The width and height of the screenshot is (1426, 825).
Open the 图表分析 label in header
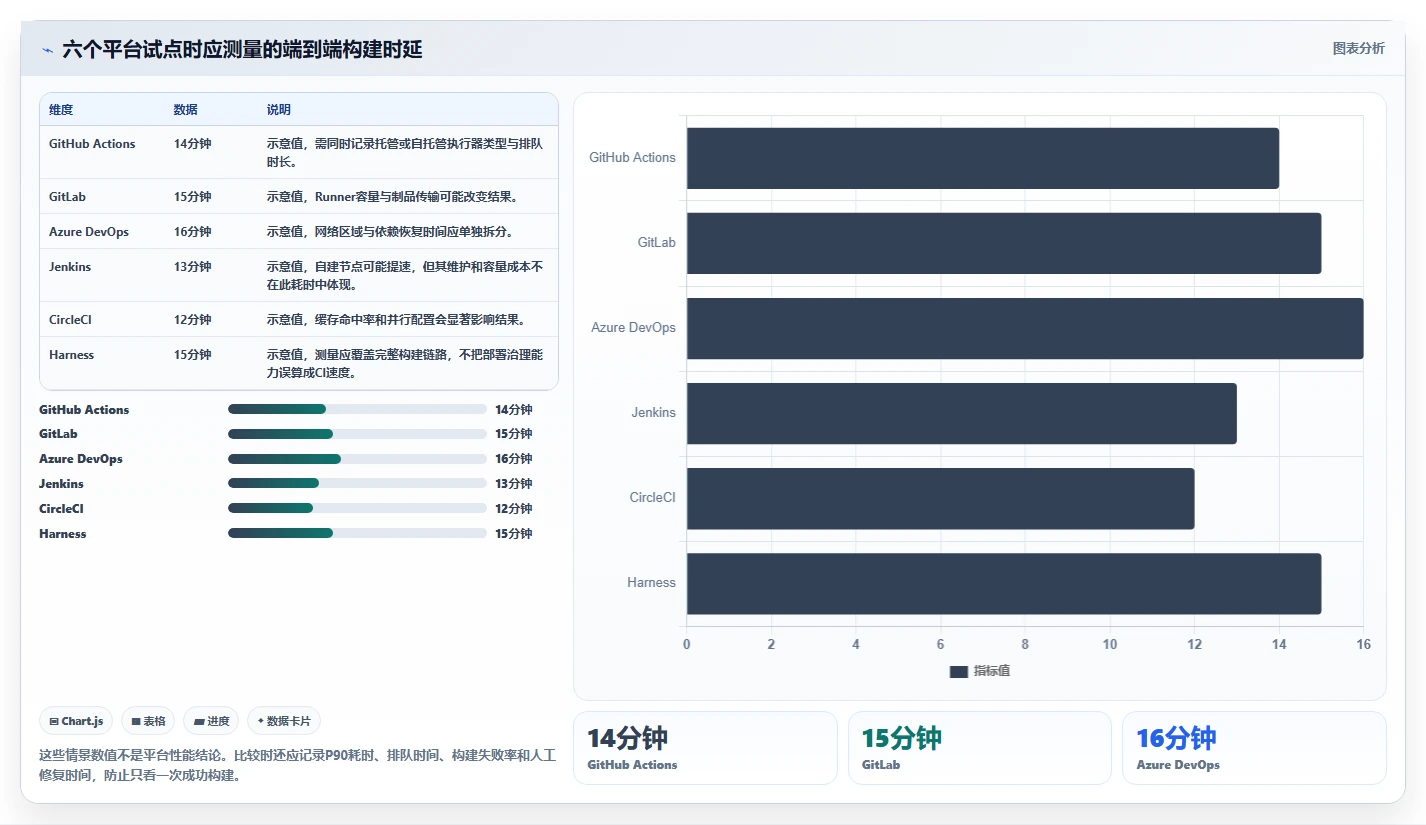click(x=1358, y=48)
